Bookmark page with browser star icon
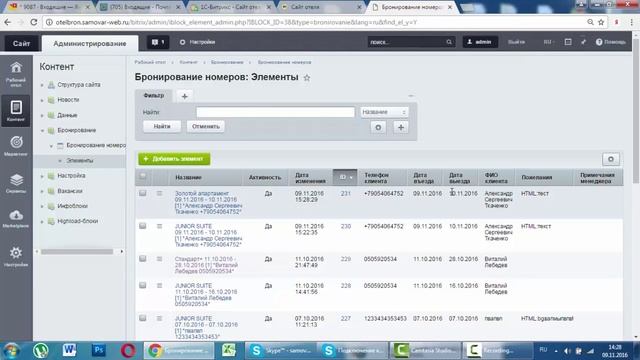 tap(601, 22)
